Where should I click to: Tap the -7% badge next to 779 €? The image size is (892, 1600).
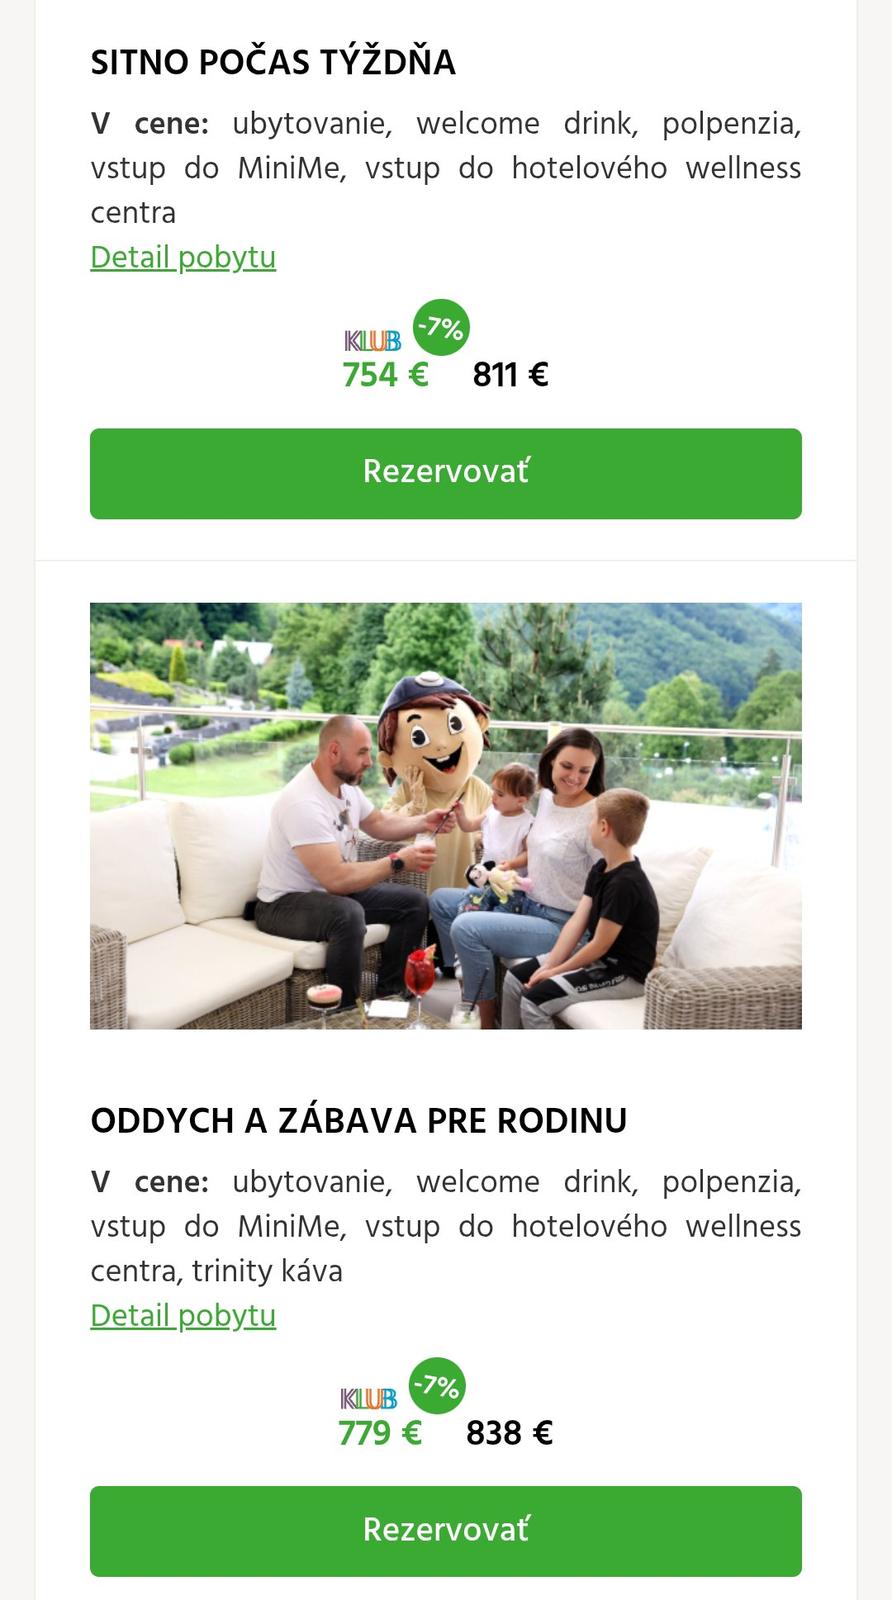pyautogui.click(x=437, y=1386)
